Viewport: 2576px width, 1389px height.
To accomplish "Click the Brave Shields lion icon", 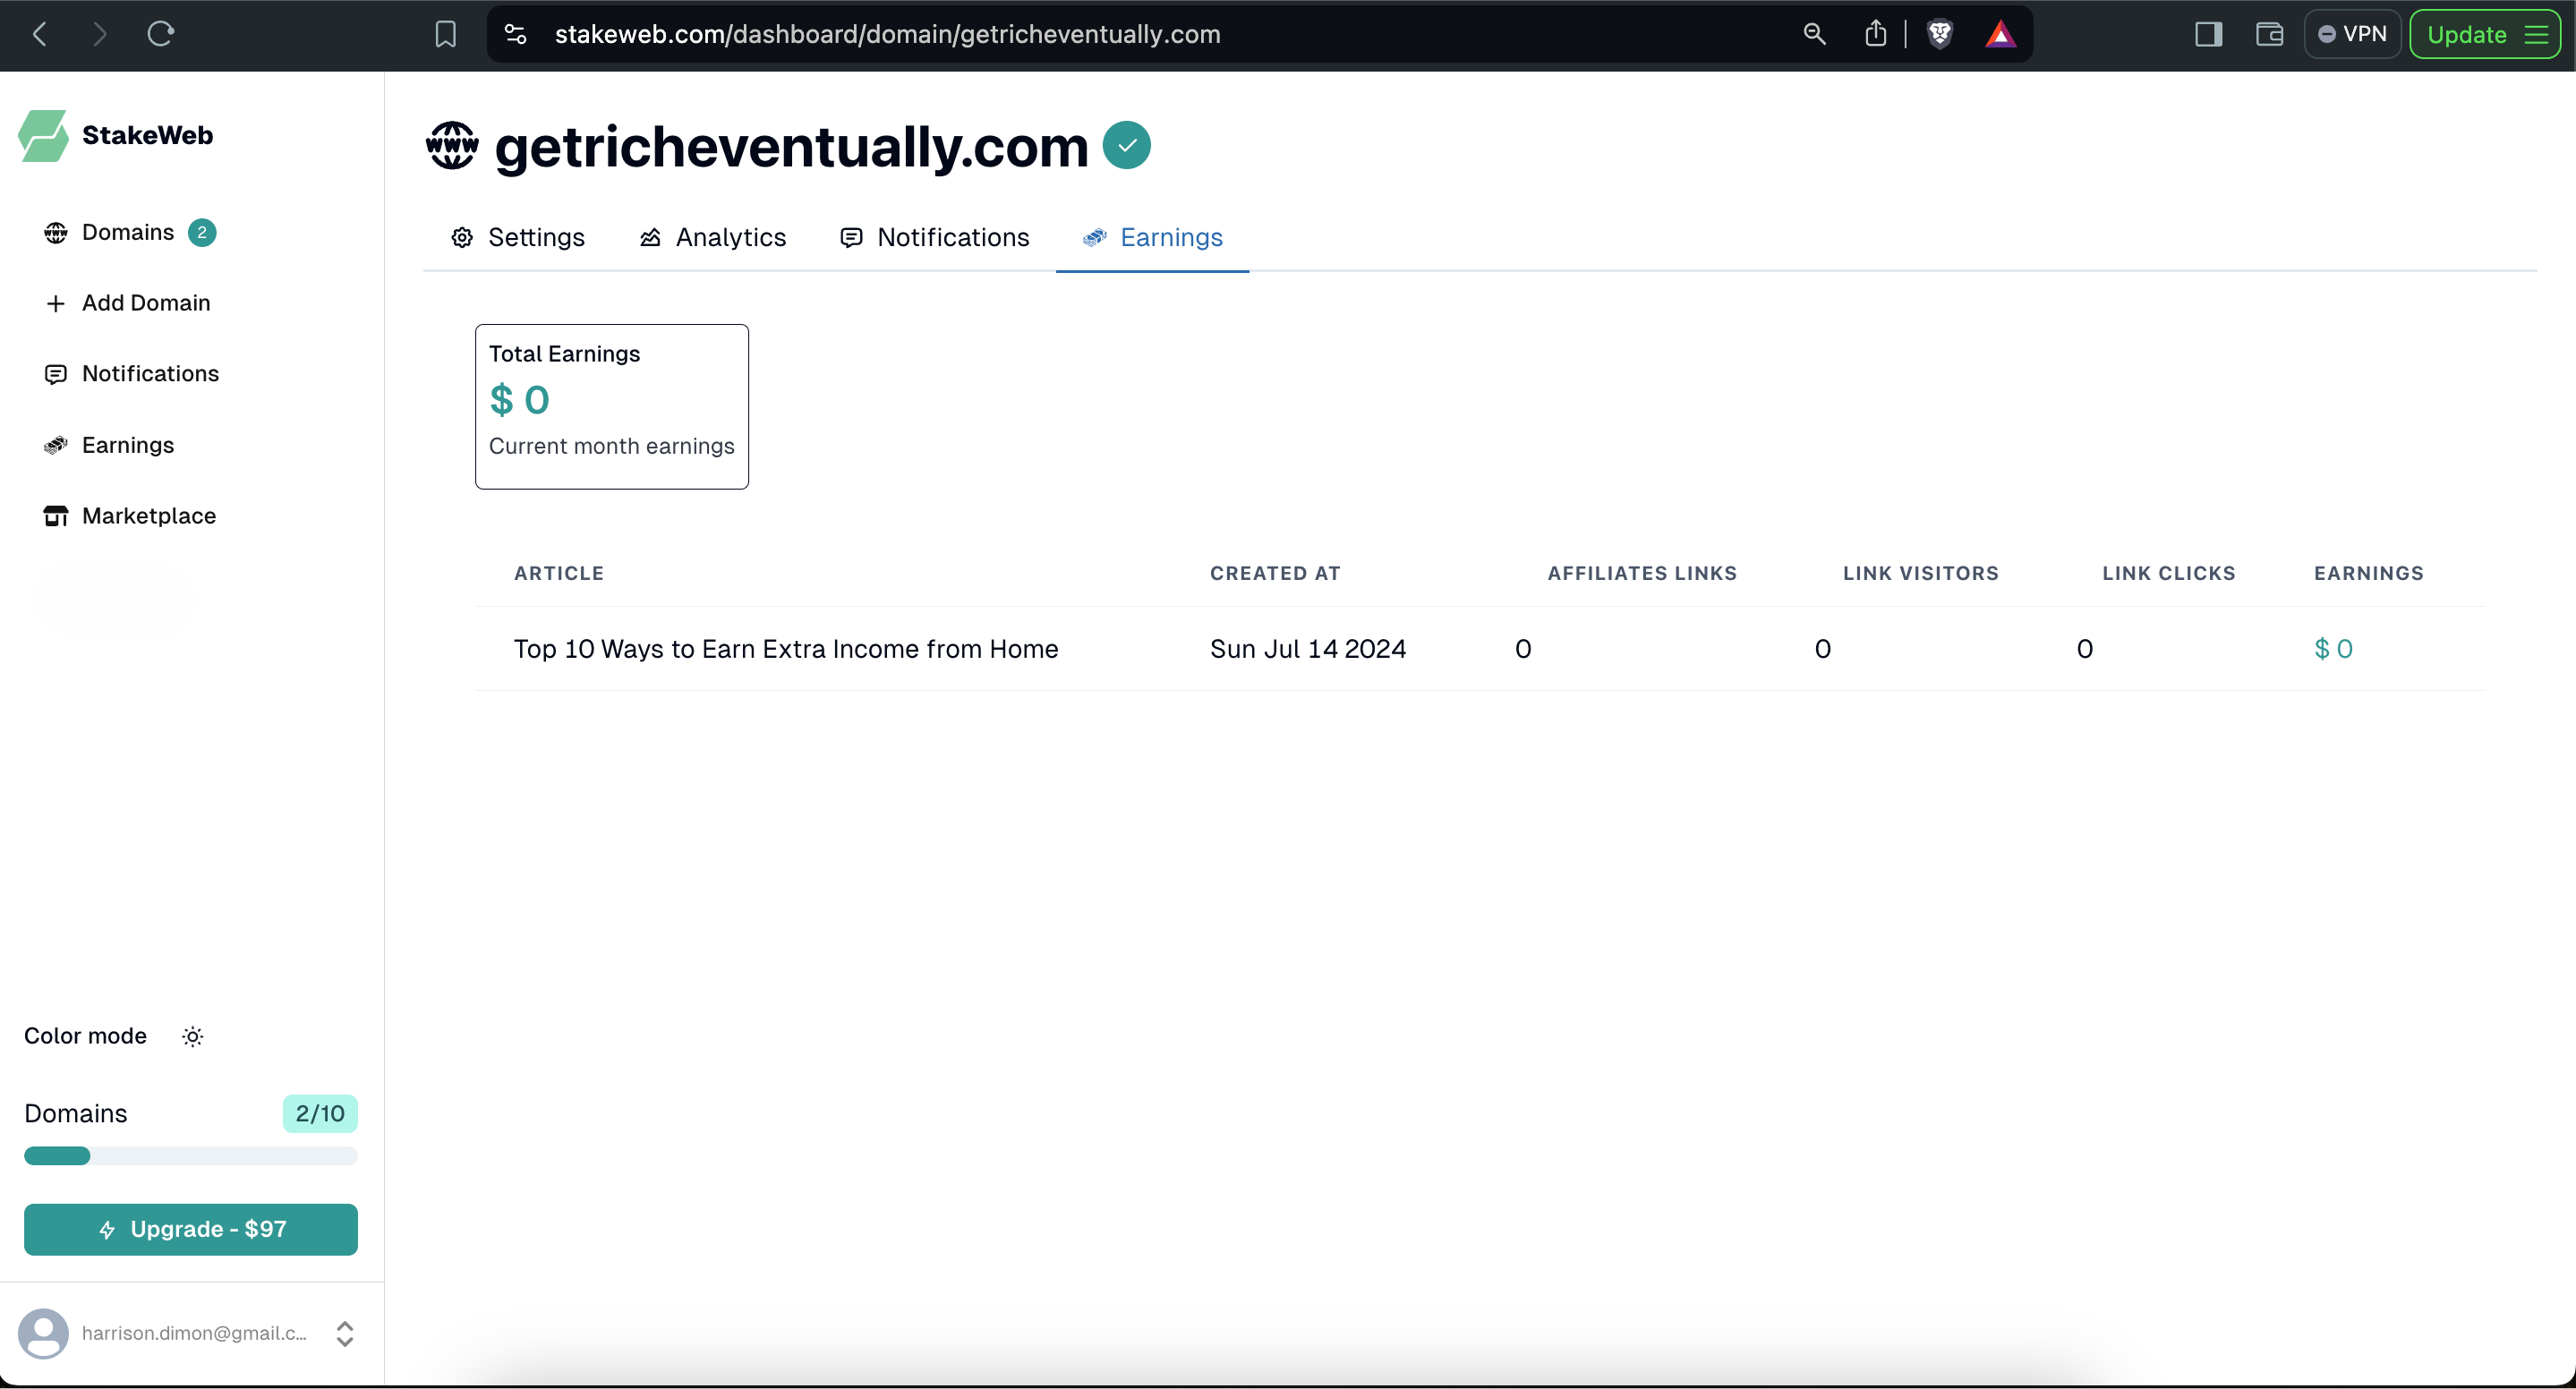I will (x=1939, y=34).
